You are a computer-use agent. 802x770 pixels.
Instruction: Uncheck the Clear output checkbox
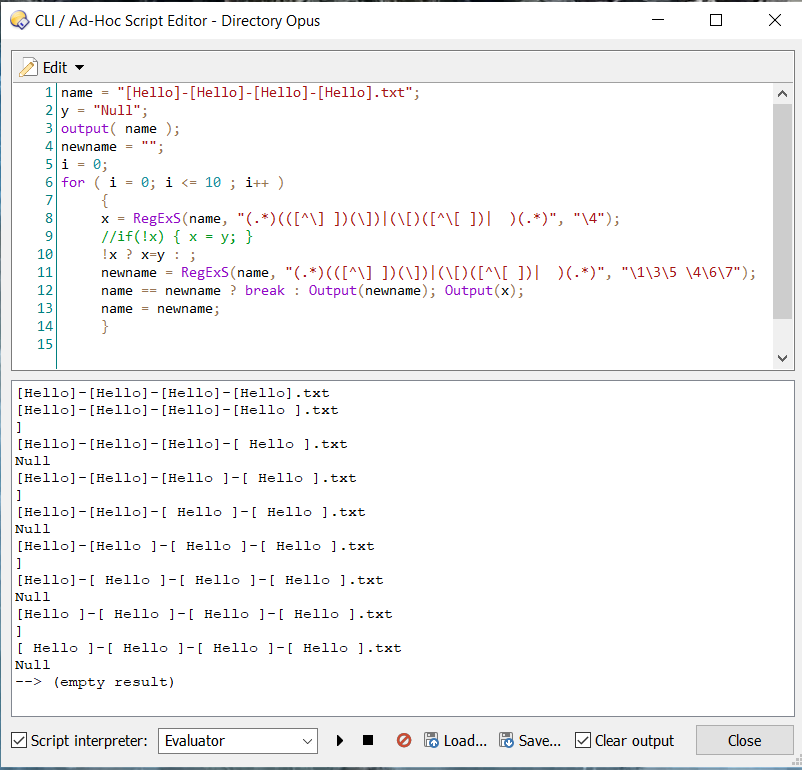[583, 741]
